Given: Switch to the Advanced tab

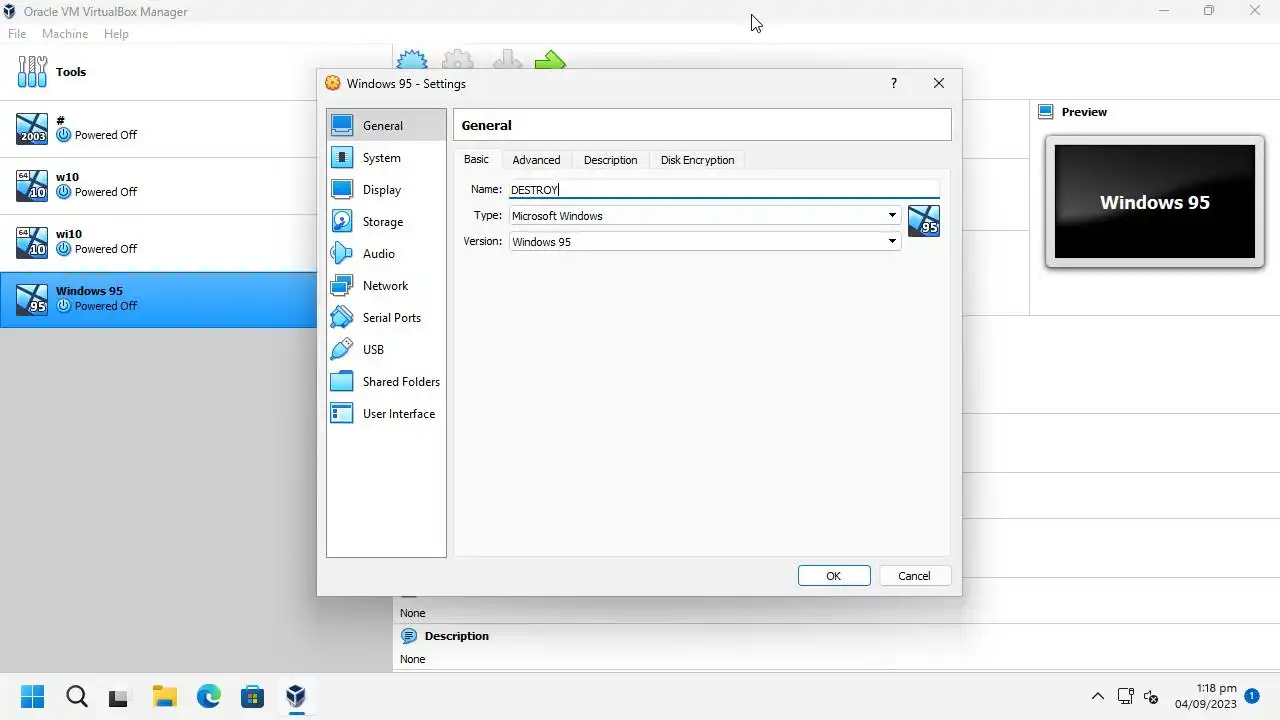Looking at the screenshot, I should pyautogui.click(x=536, y=160).
